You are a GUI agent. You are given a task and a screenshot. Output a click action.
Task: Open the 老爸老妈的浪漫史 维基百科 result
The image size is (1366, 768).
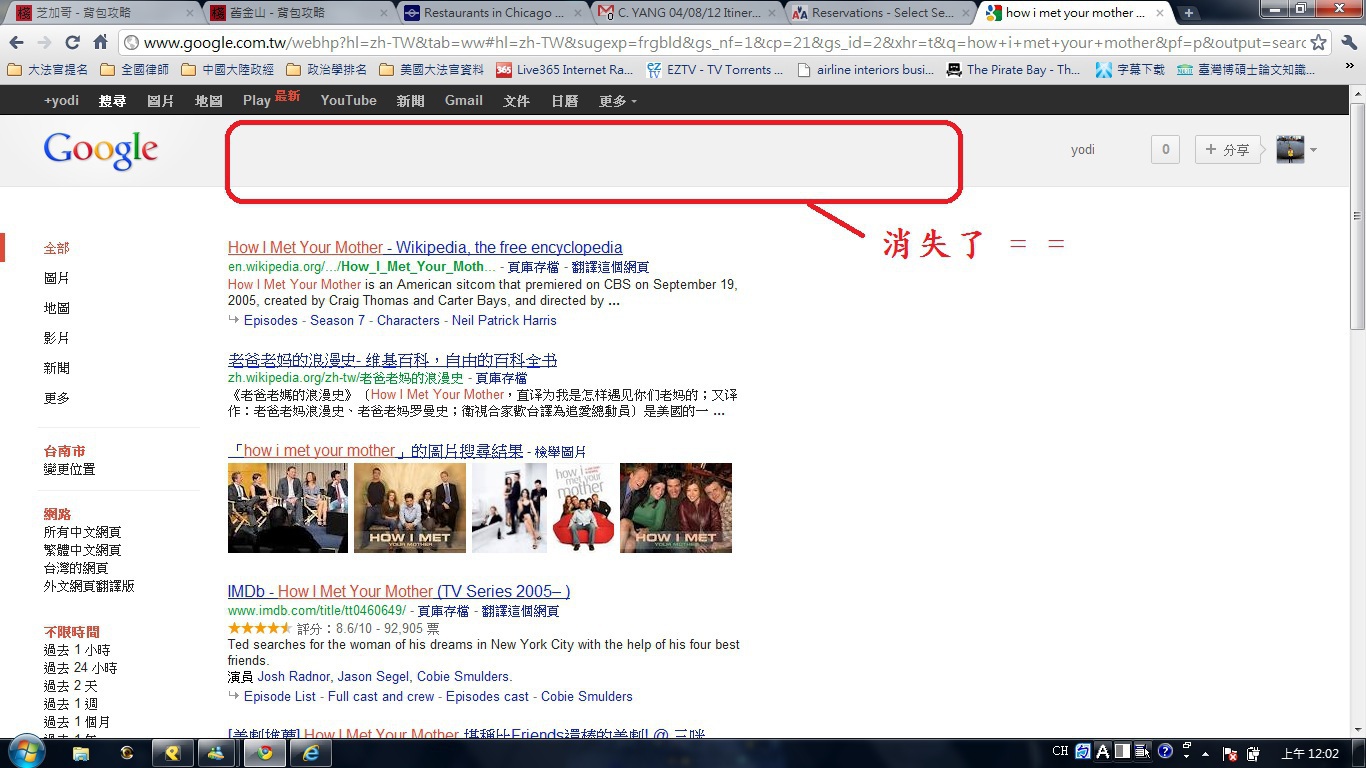392,360
